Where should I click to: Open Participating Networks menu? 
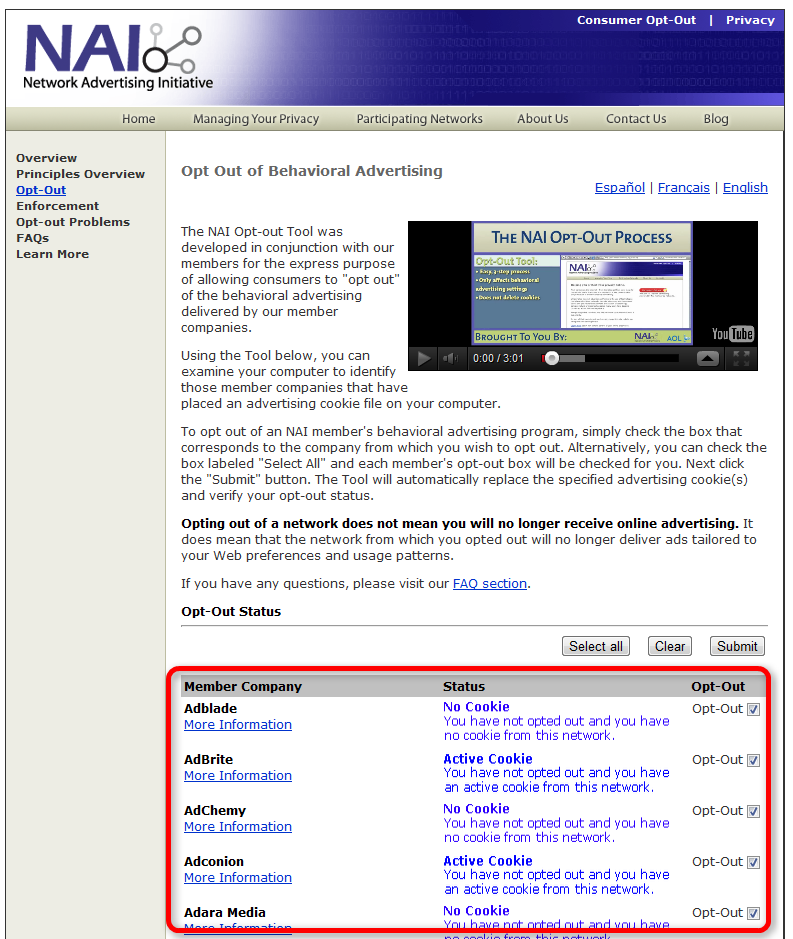pyautogui.click(x=419, y=119)
